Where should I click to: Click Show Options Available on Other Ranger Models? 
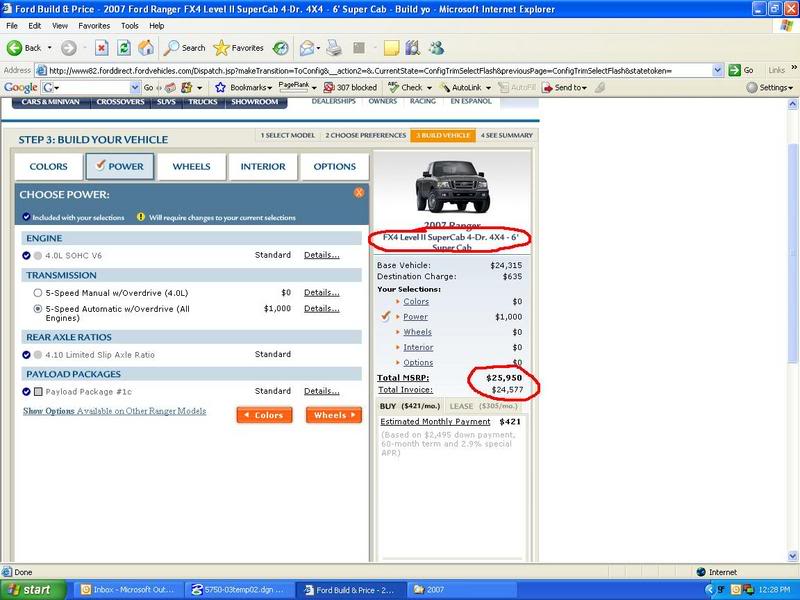[114, 411]
